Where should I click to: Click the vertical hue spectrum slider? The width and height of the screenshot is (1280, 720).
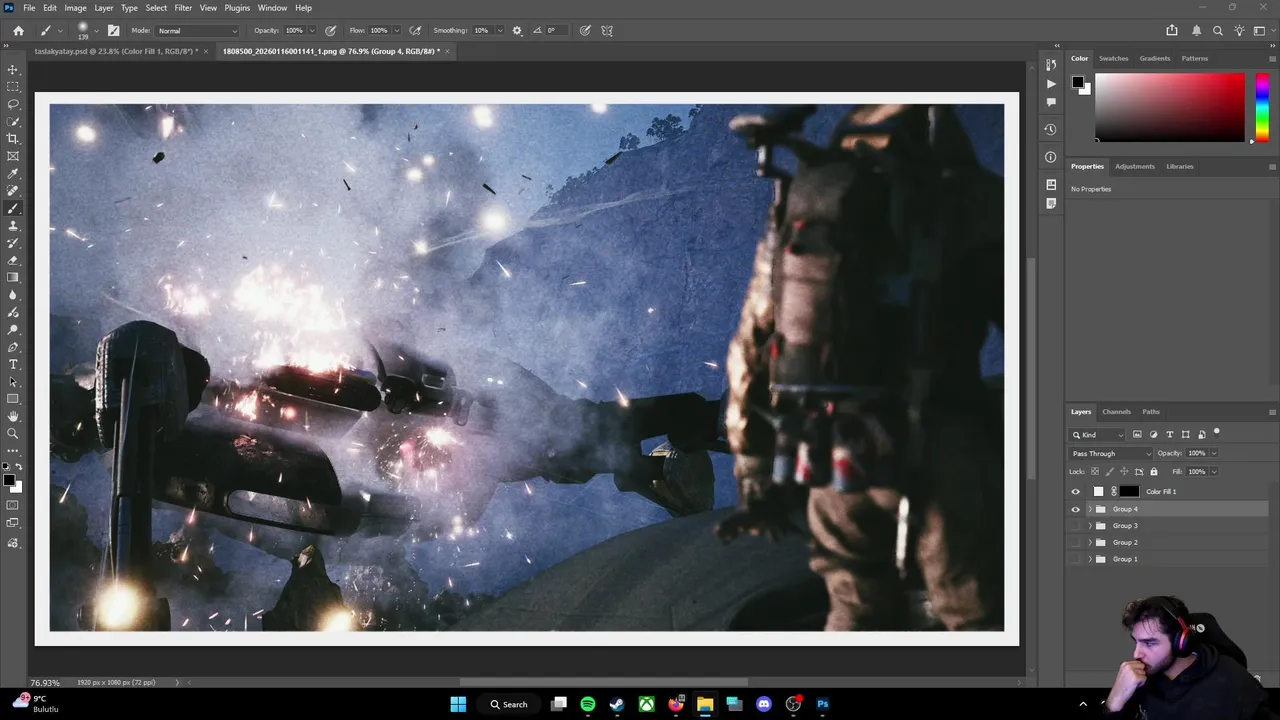tap(1262, 107)
